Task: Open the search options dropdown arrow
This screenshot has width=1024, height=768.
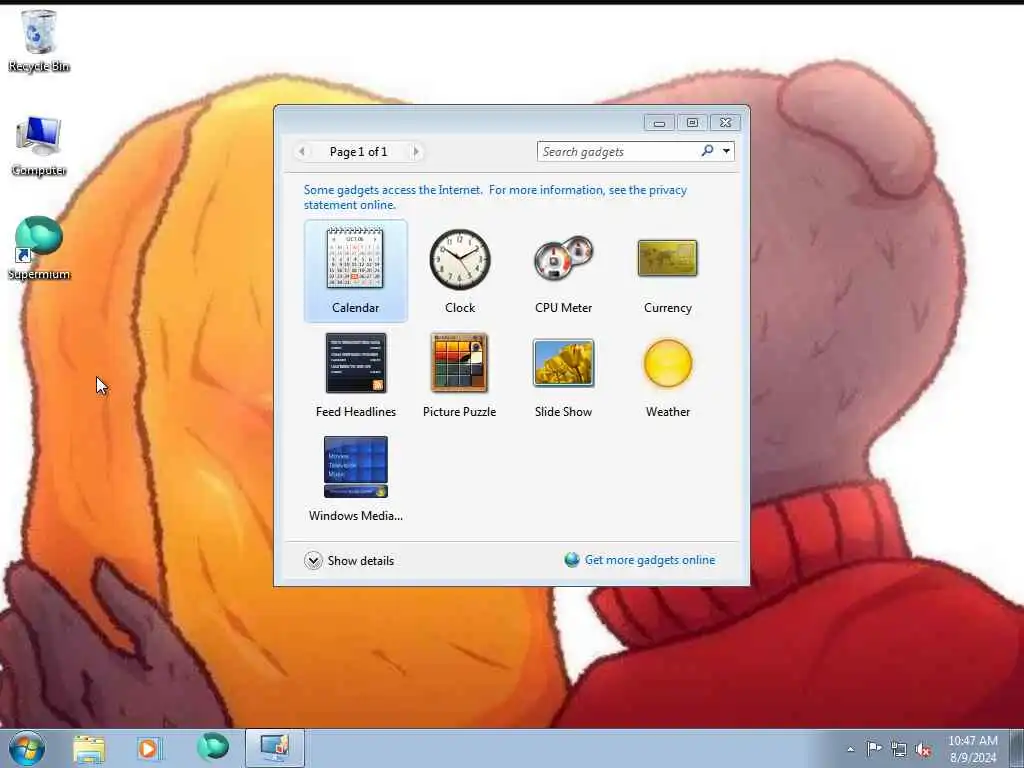Action: (726, 152)
